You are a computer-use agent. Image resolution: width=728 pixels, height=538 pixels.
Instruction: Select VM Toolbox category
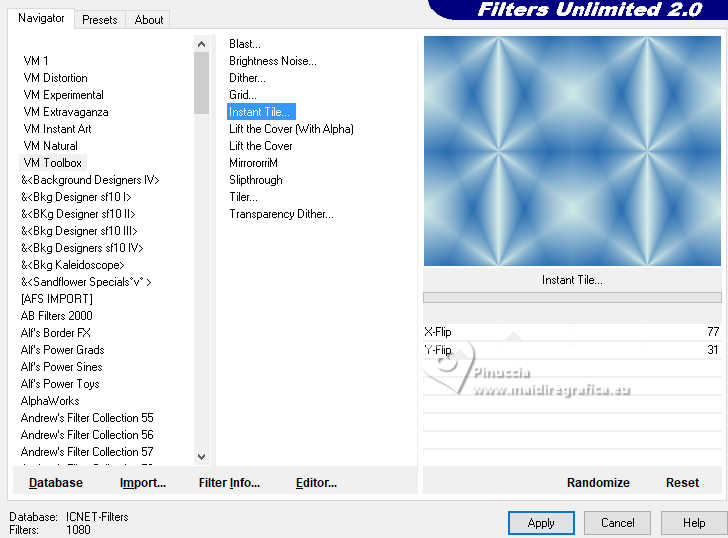(52, 163)
